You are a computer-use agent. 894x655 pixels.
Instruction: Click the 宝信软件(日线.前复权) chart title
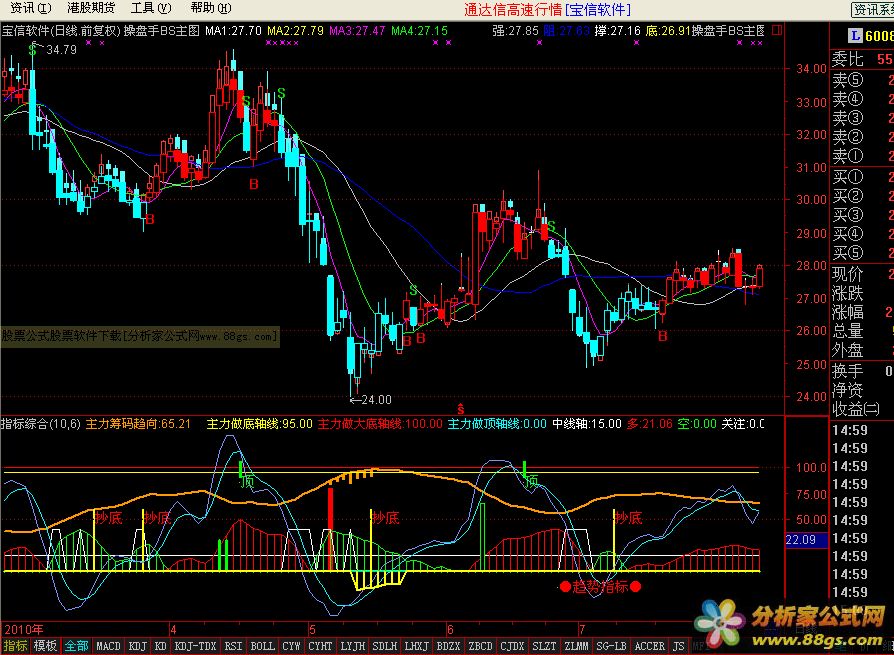click(x=61, y=31)
